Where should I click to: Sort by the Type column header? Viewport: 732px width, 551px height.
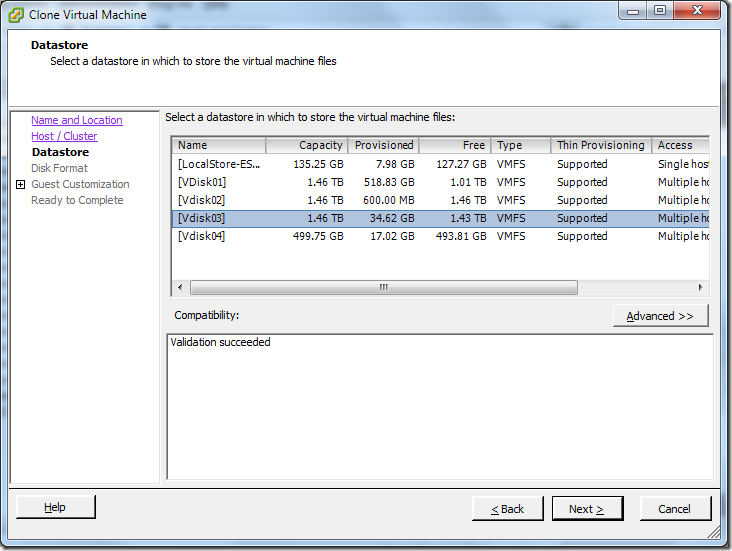(521, 145)
